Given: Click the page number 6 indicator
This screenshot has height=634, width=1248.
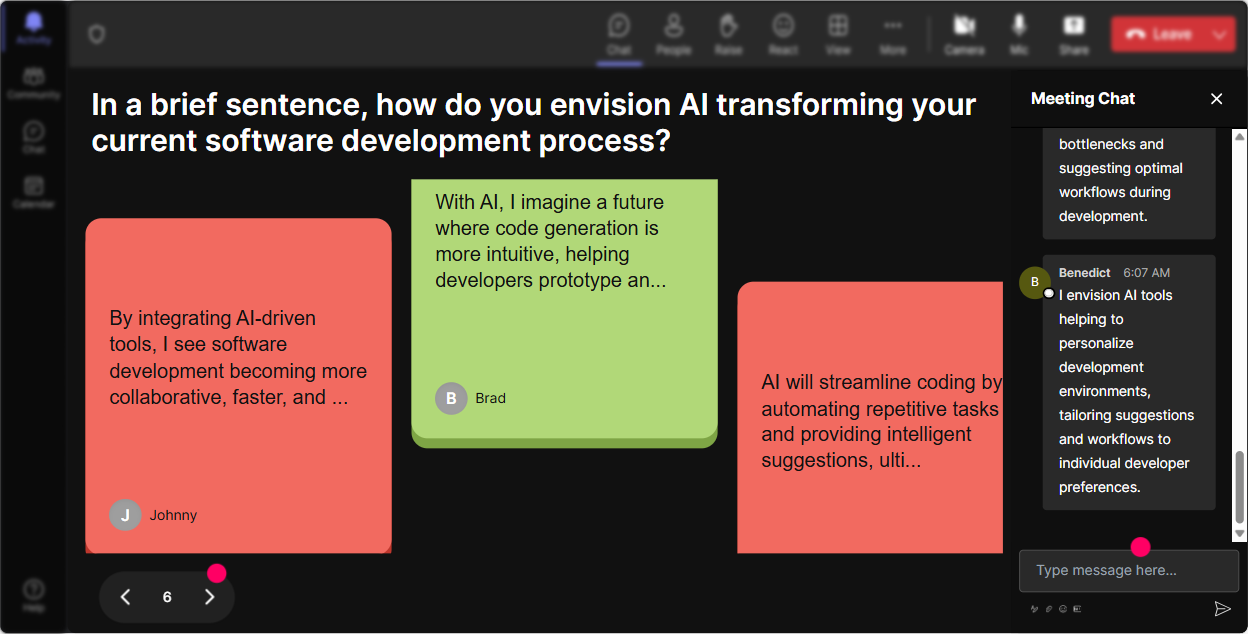Looking at the screenshot, I should (167, 597).
